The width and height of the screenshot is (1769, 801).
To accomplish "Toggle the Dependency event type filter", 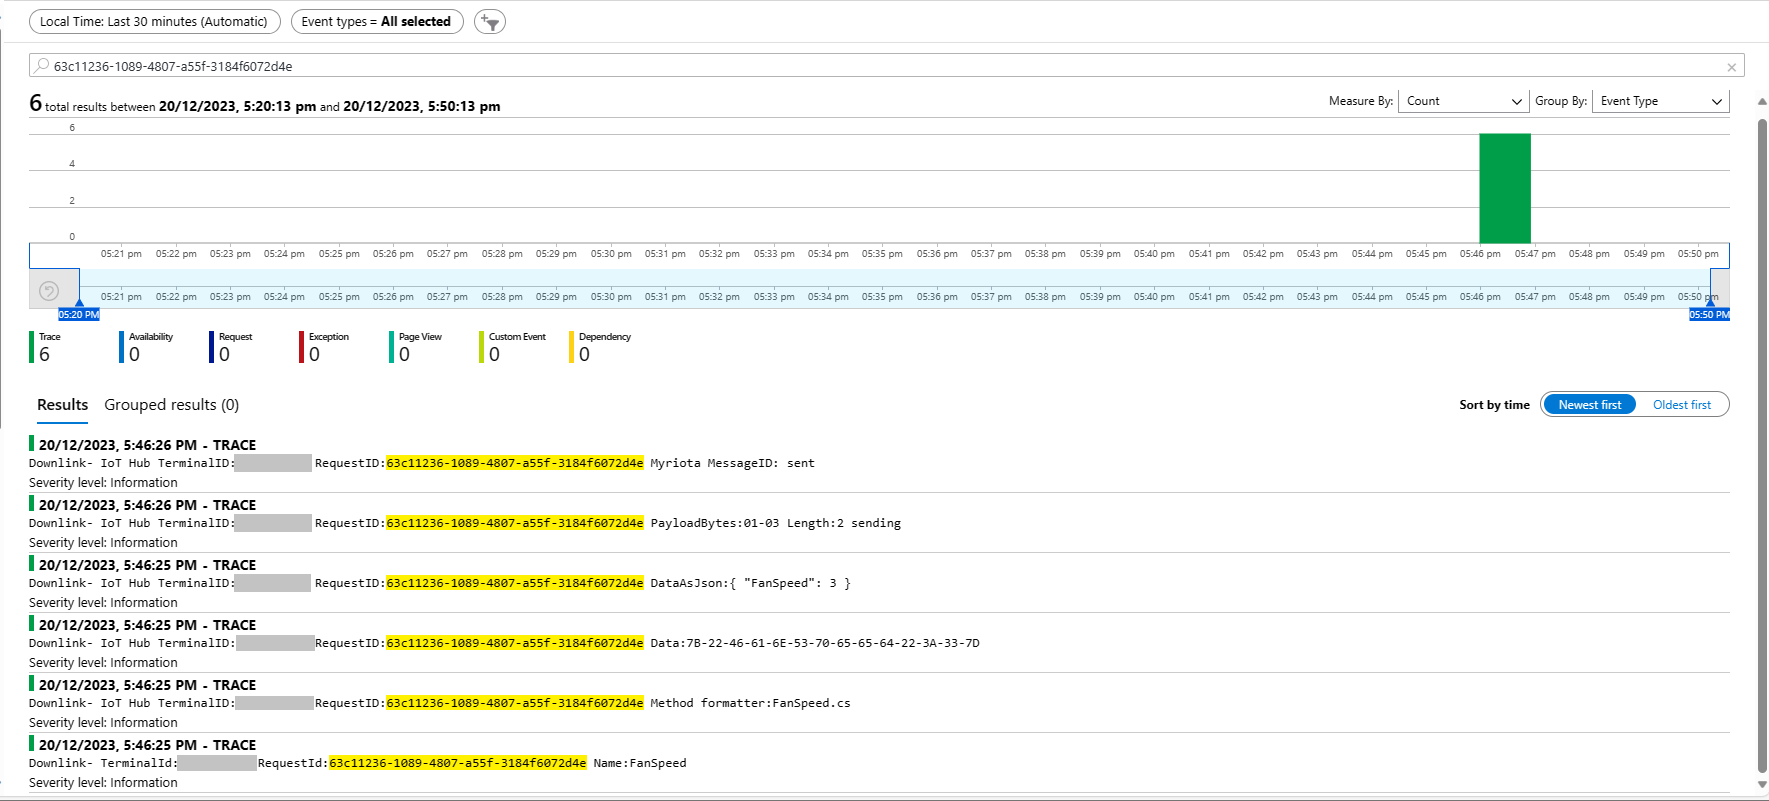I will coord(602,347).
